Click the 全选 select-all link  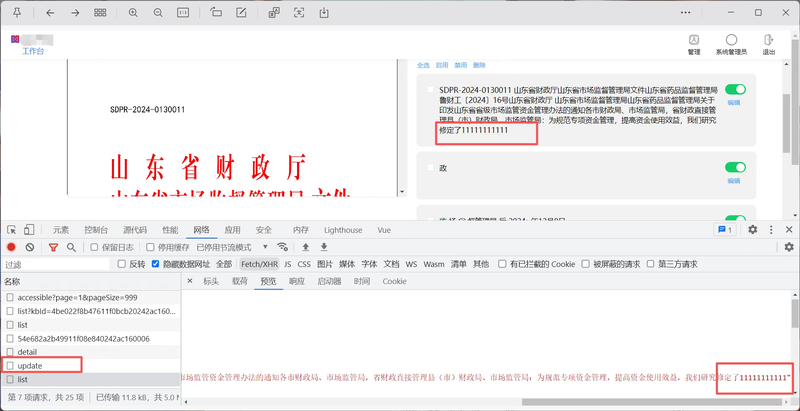click(x=423, y=65)
